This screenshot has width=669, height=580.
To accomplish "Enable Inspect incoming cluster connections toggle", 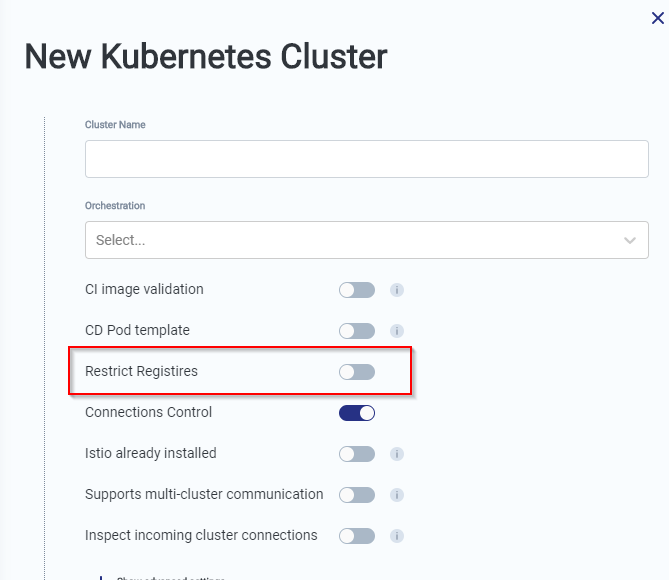I will (357, 536).
